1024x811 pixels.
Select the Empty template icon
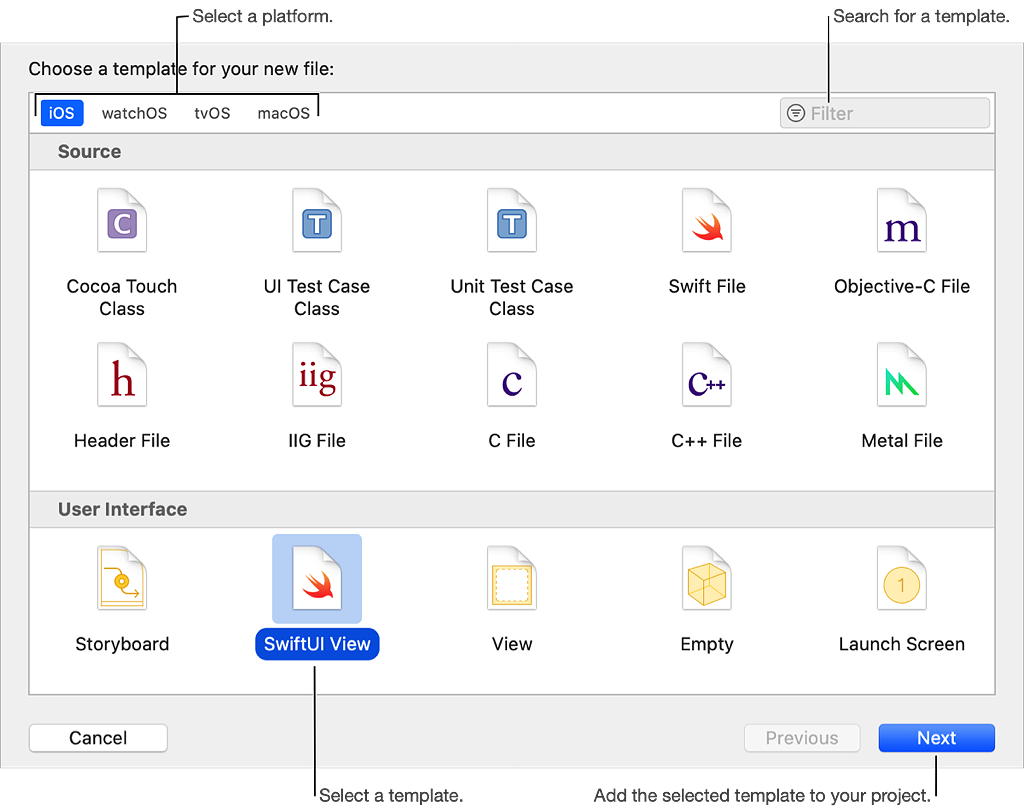[x=707, y=578]
